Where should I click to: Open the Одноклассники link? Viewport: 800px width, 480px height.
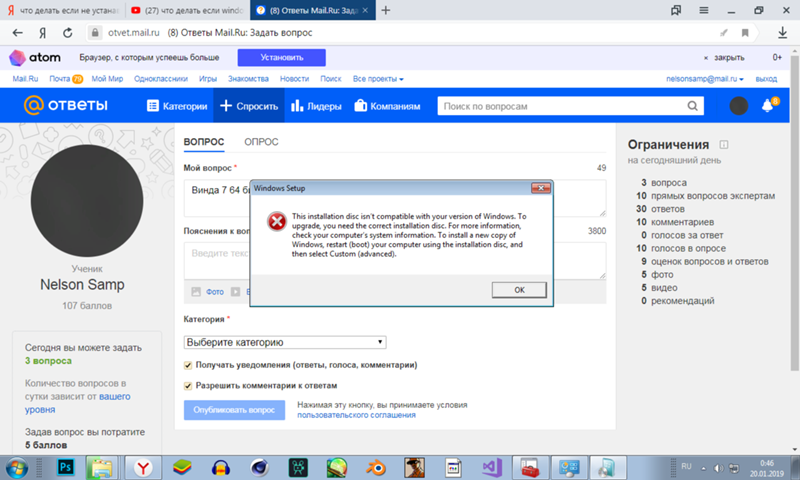pos(161,79)
